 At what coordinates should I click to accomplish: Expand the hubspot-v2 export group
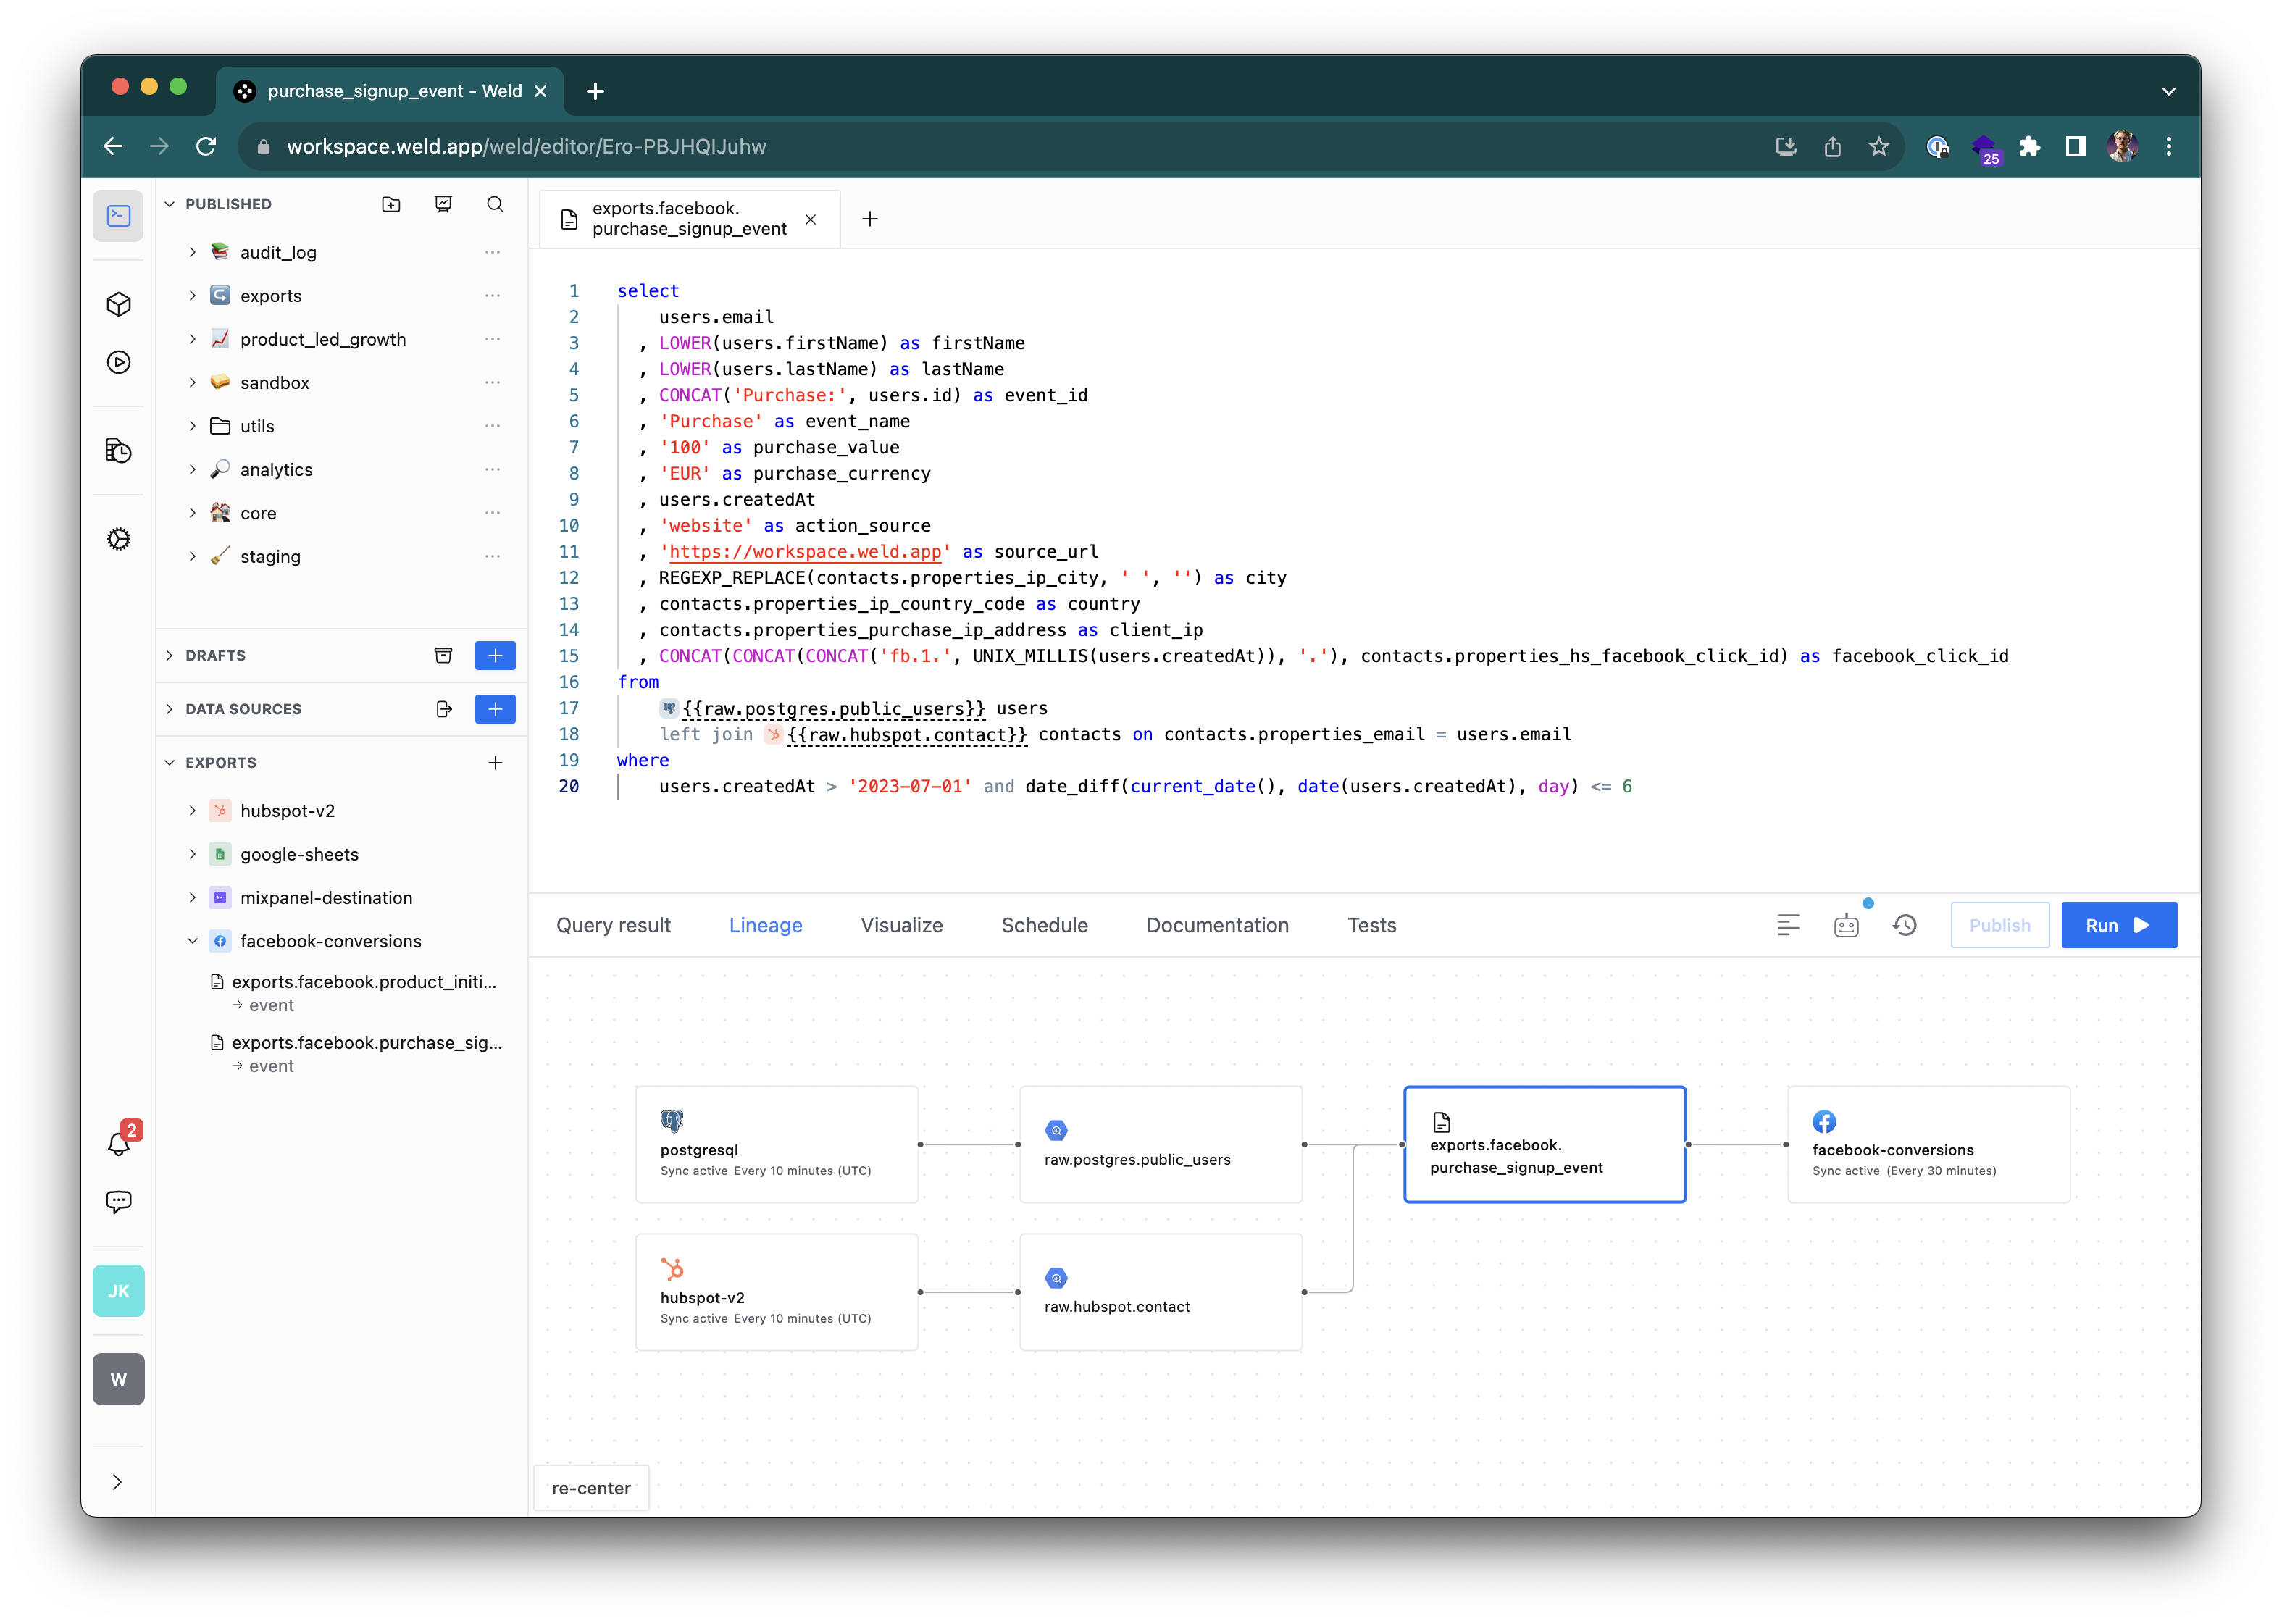tap(193, 811)
